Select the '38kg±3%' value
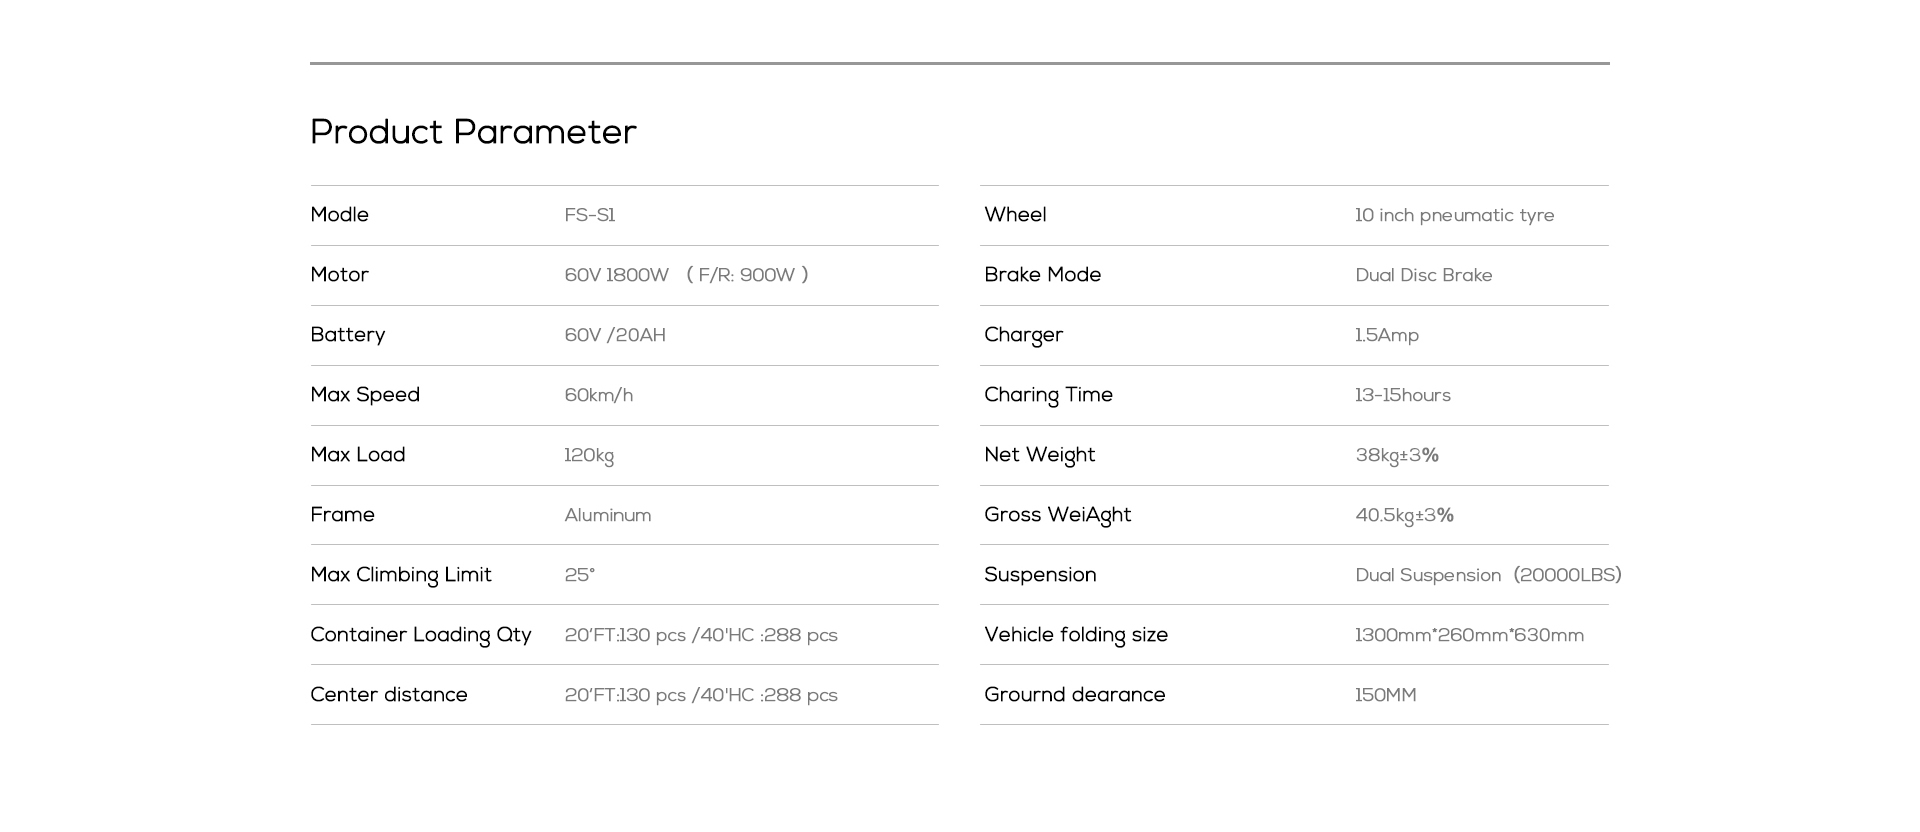The height and width of the screenshot is (832, 1920). (x=1397, y=456)
